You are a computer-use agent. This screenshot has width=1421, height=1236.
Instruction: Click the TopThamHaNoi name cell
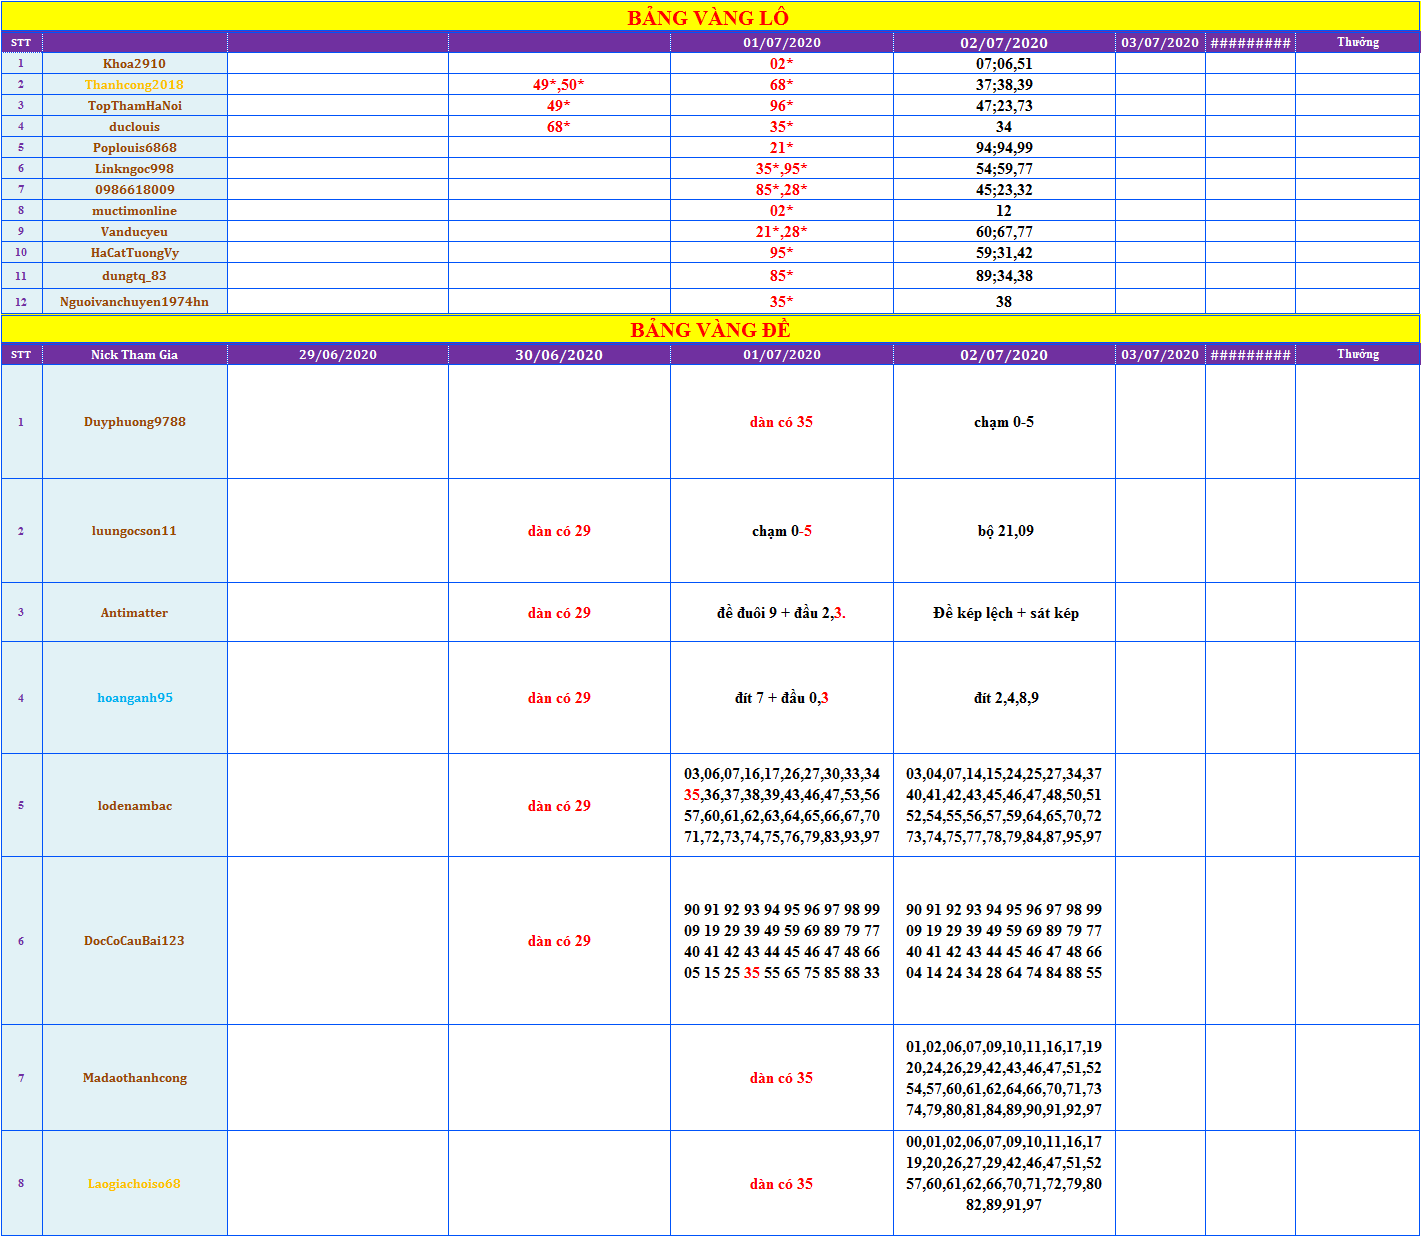coord(135,105)
